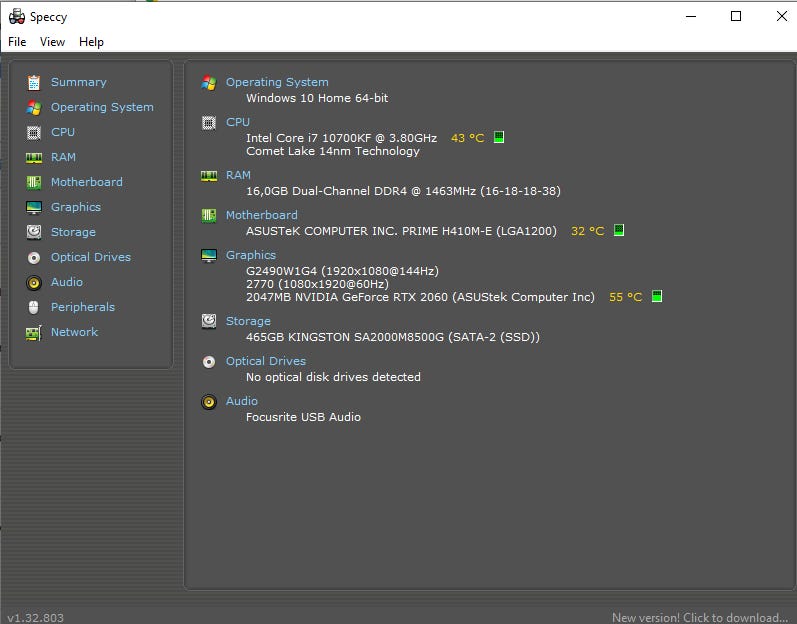Open Audio via the speaker icon in sidebar

[34, 282]
